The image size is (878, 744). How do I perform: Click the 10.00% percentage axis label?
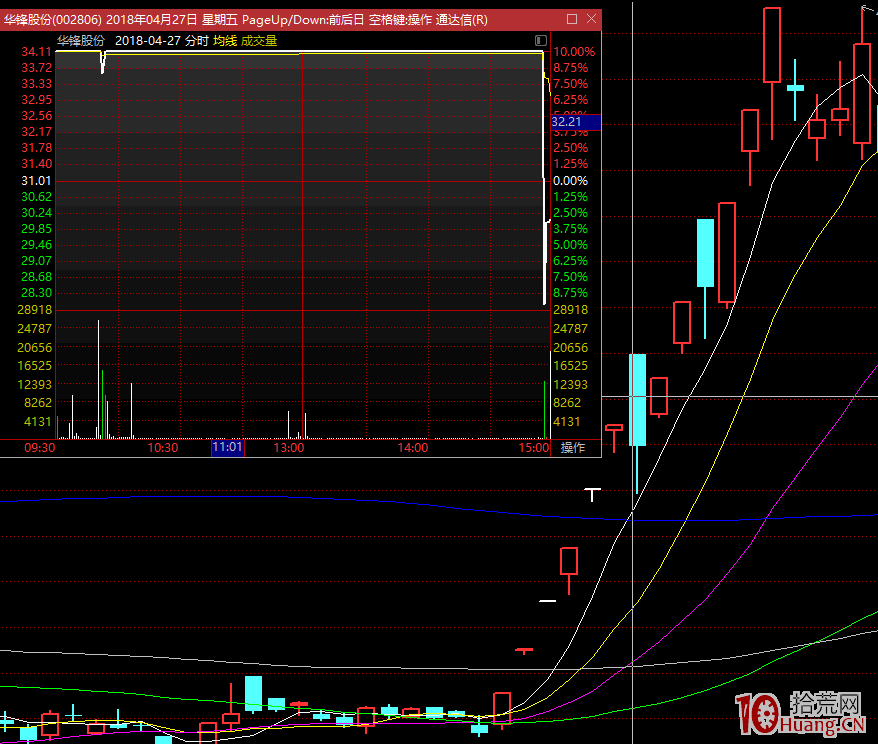[x=574, y=52]
